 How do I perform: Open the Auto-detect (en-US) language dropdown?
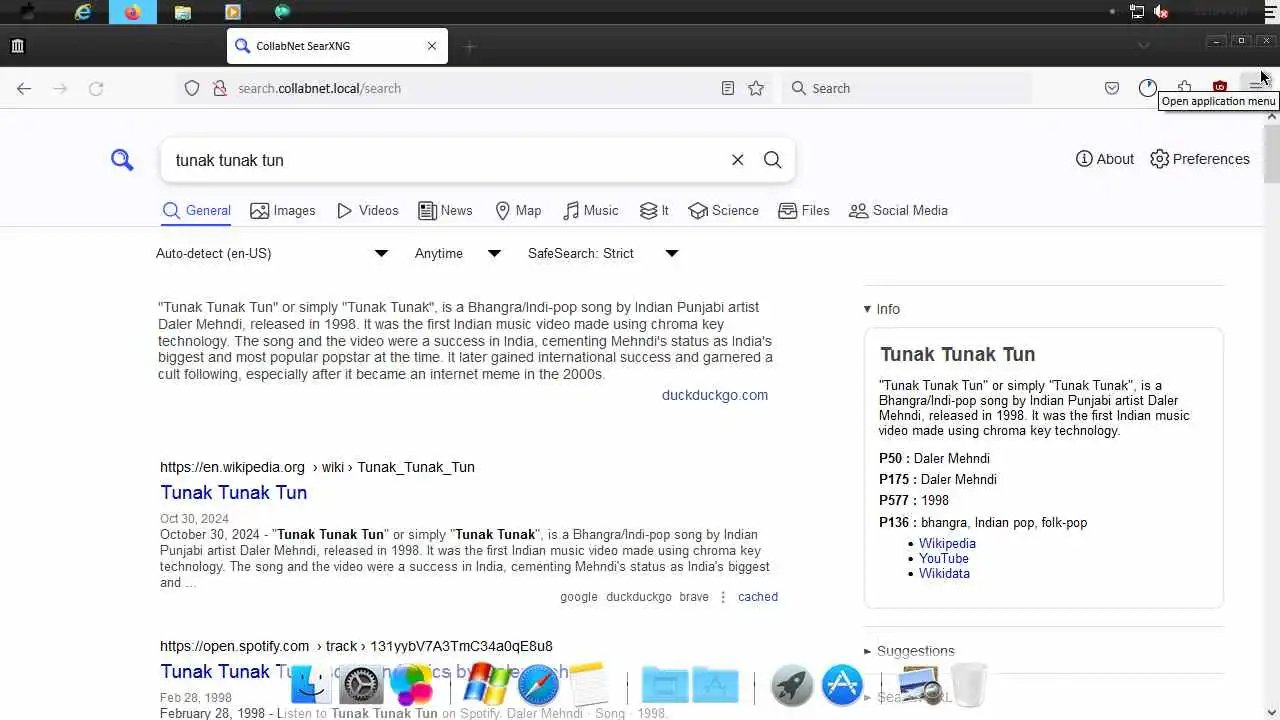[x=272, y=253]
